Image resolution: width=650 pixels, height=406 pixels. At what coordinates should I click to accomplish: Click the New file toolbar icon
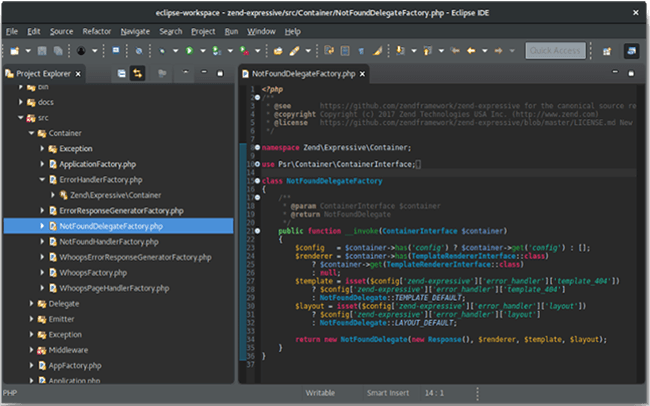(13, 49)
